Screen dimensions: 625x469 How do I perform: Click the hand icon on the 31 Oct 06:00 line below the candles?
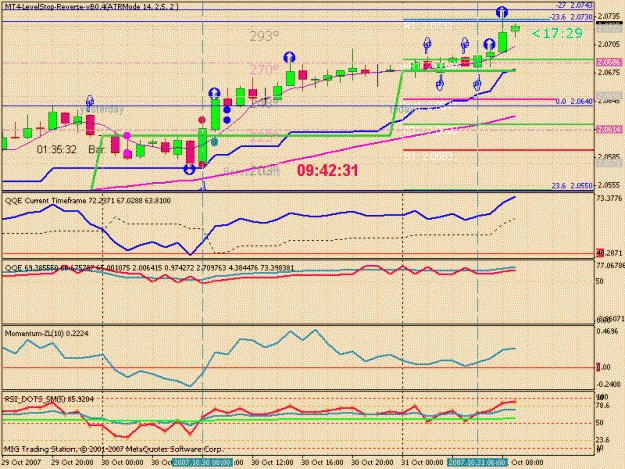point(477,84)
